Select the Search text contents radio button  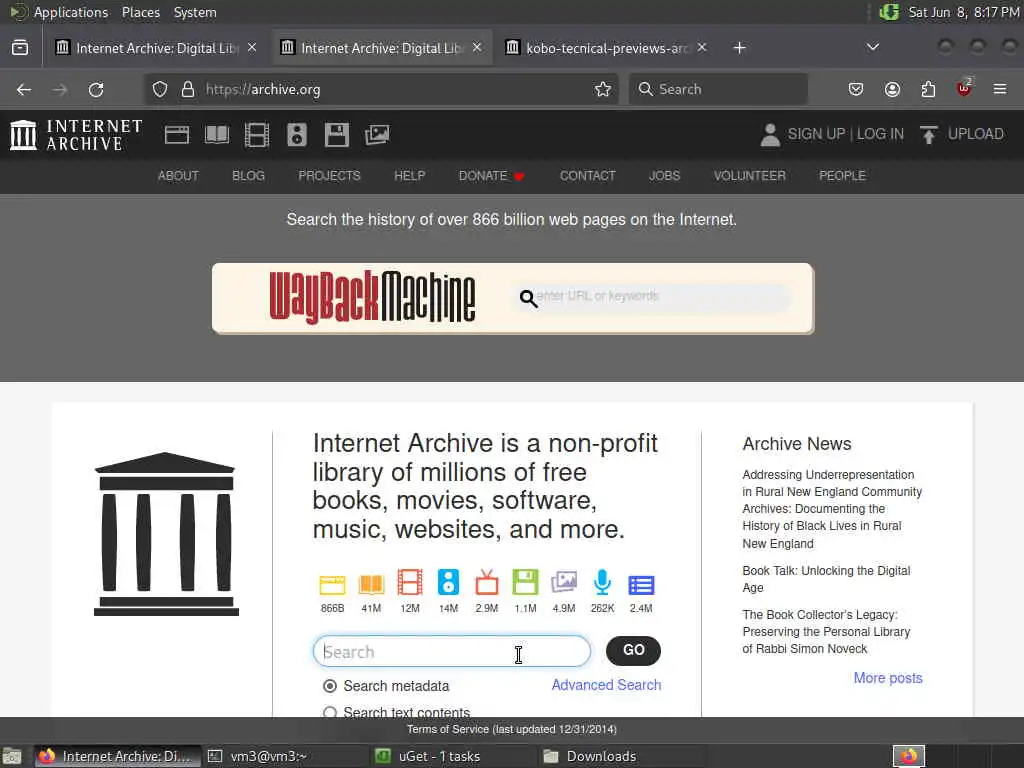tap(330, 712)
